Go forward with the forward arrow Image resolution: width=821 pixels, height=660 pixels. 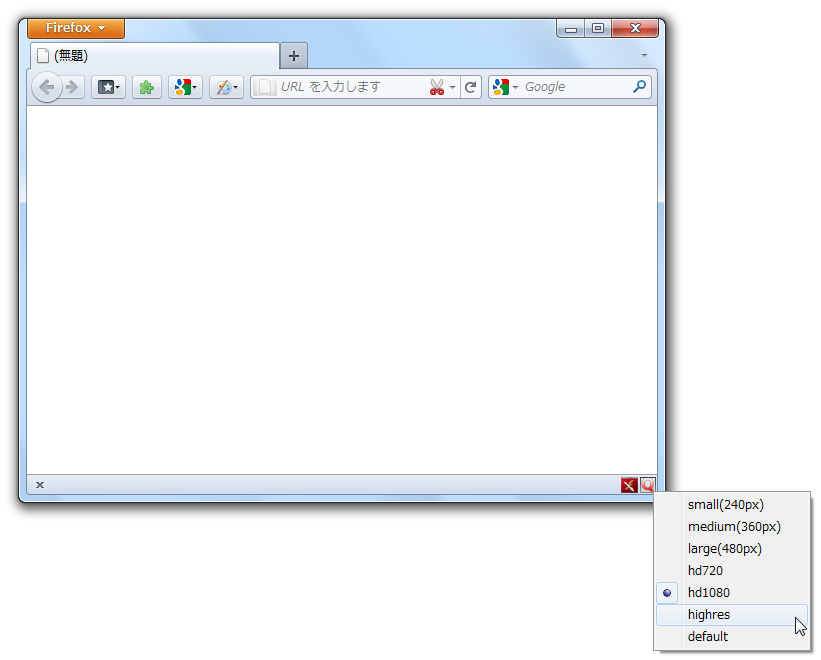click(72, 87)
